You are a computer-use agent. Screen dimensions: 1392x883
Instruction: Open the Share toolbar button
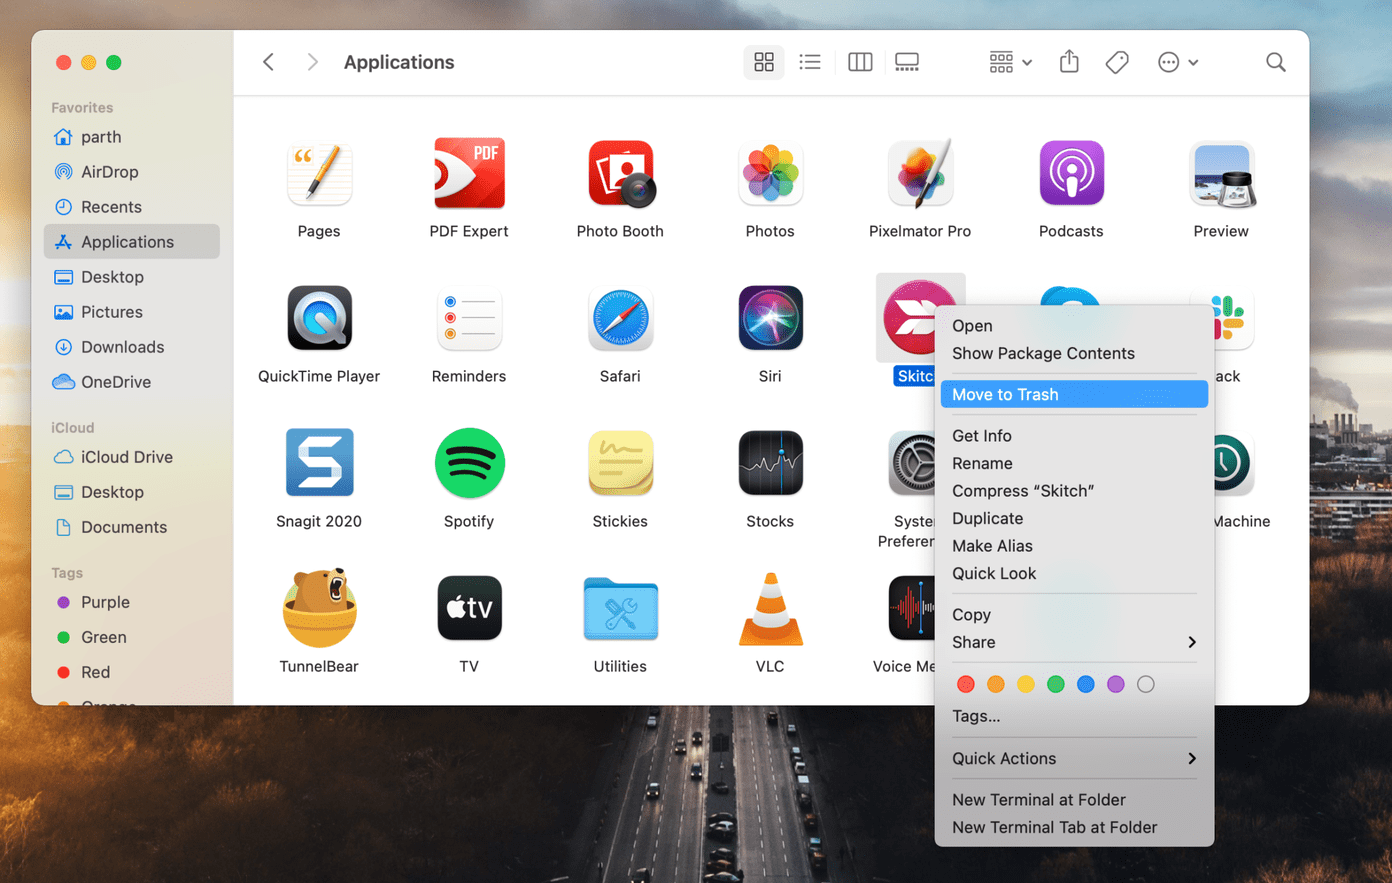coord(1069,62)
